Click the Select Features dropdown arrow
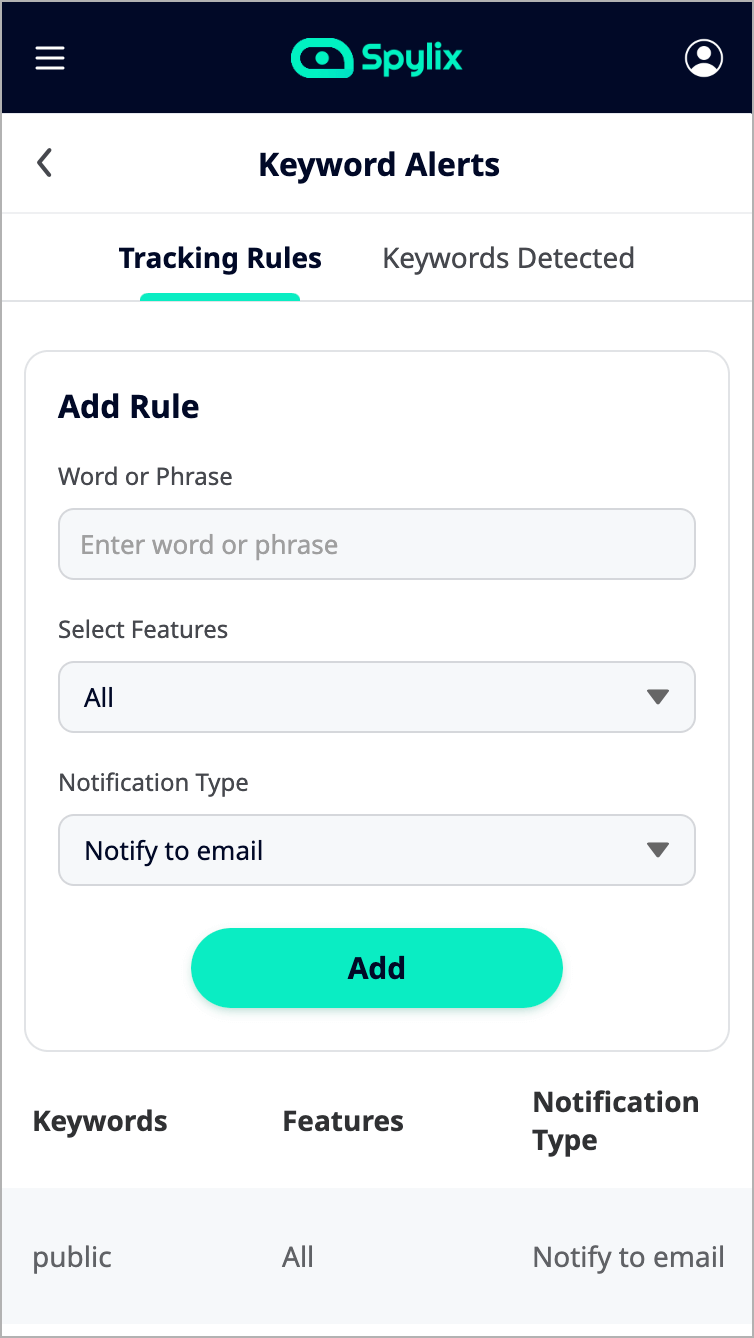 [x=657, y=697]
